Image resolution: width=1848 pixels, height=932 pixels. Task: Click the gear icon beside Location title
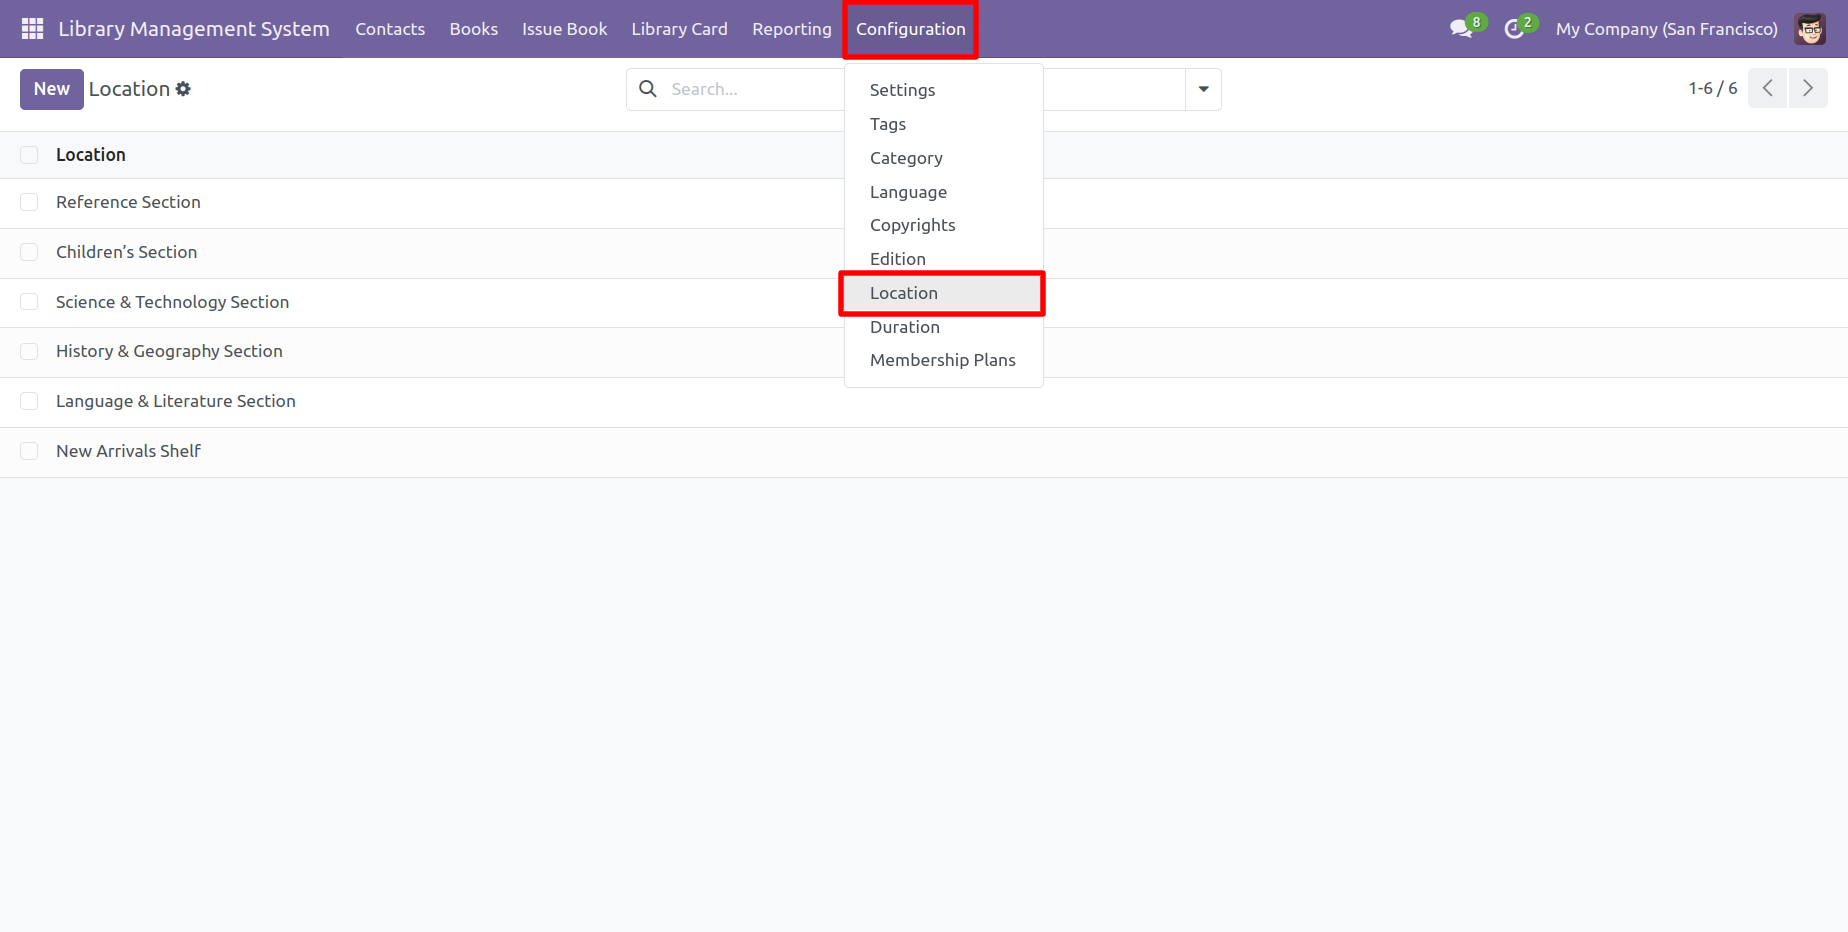[x=183, y=89]
